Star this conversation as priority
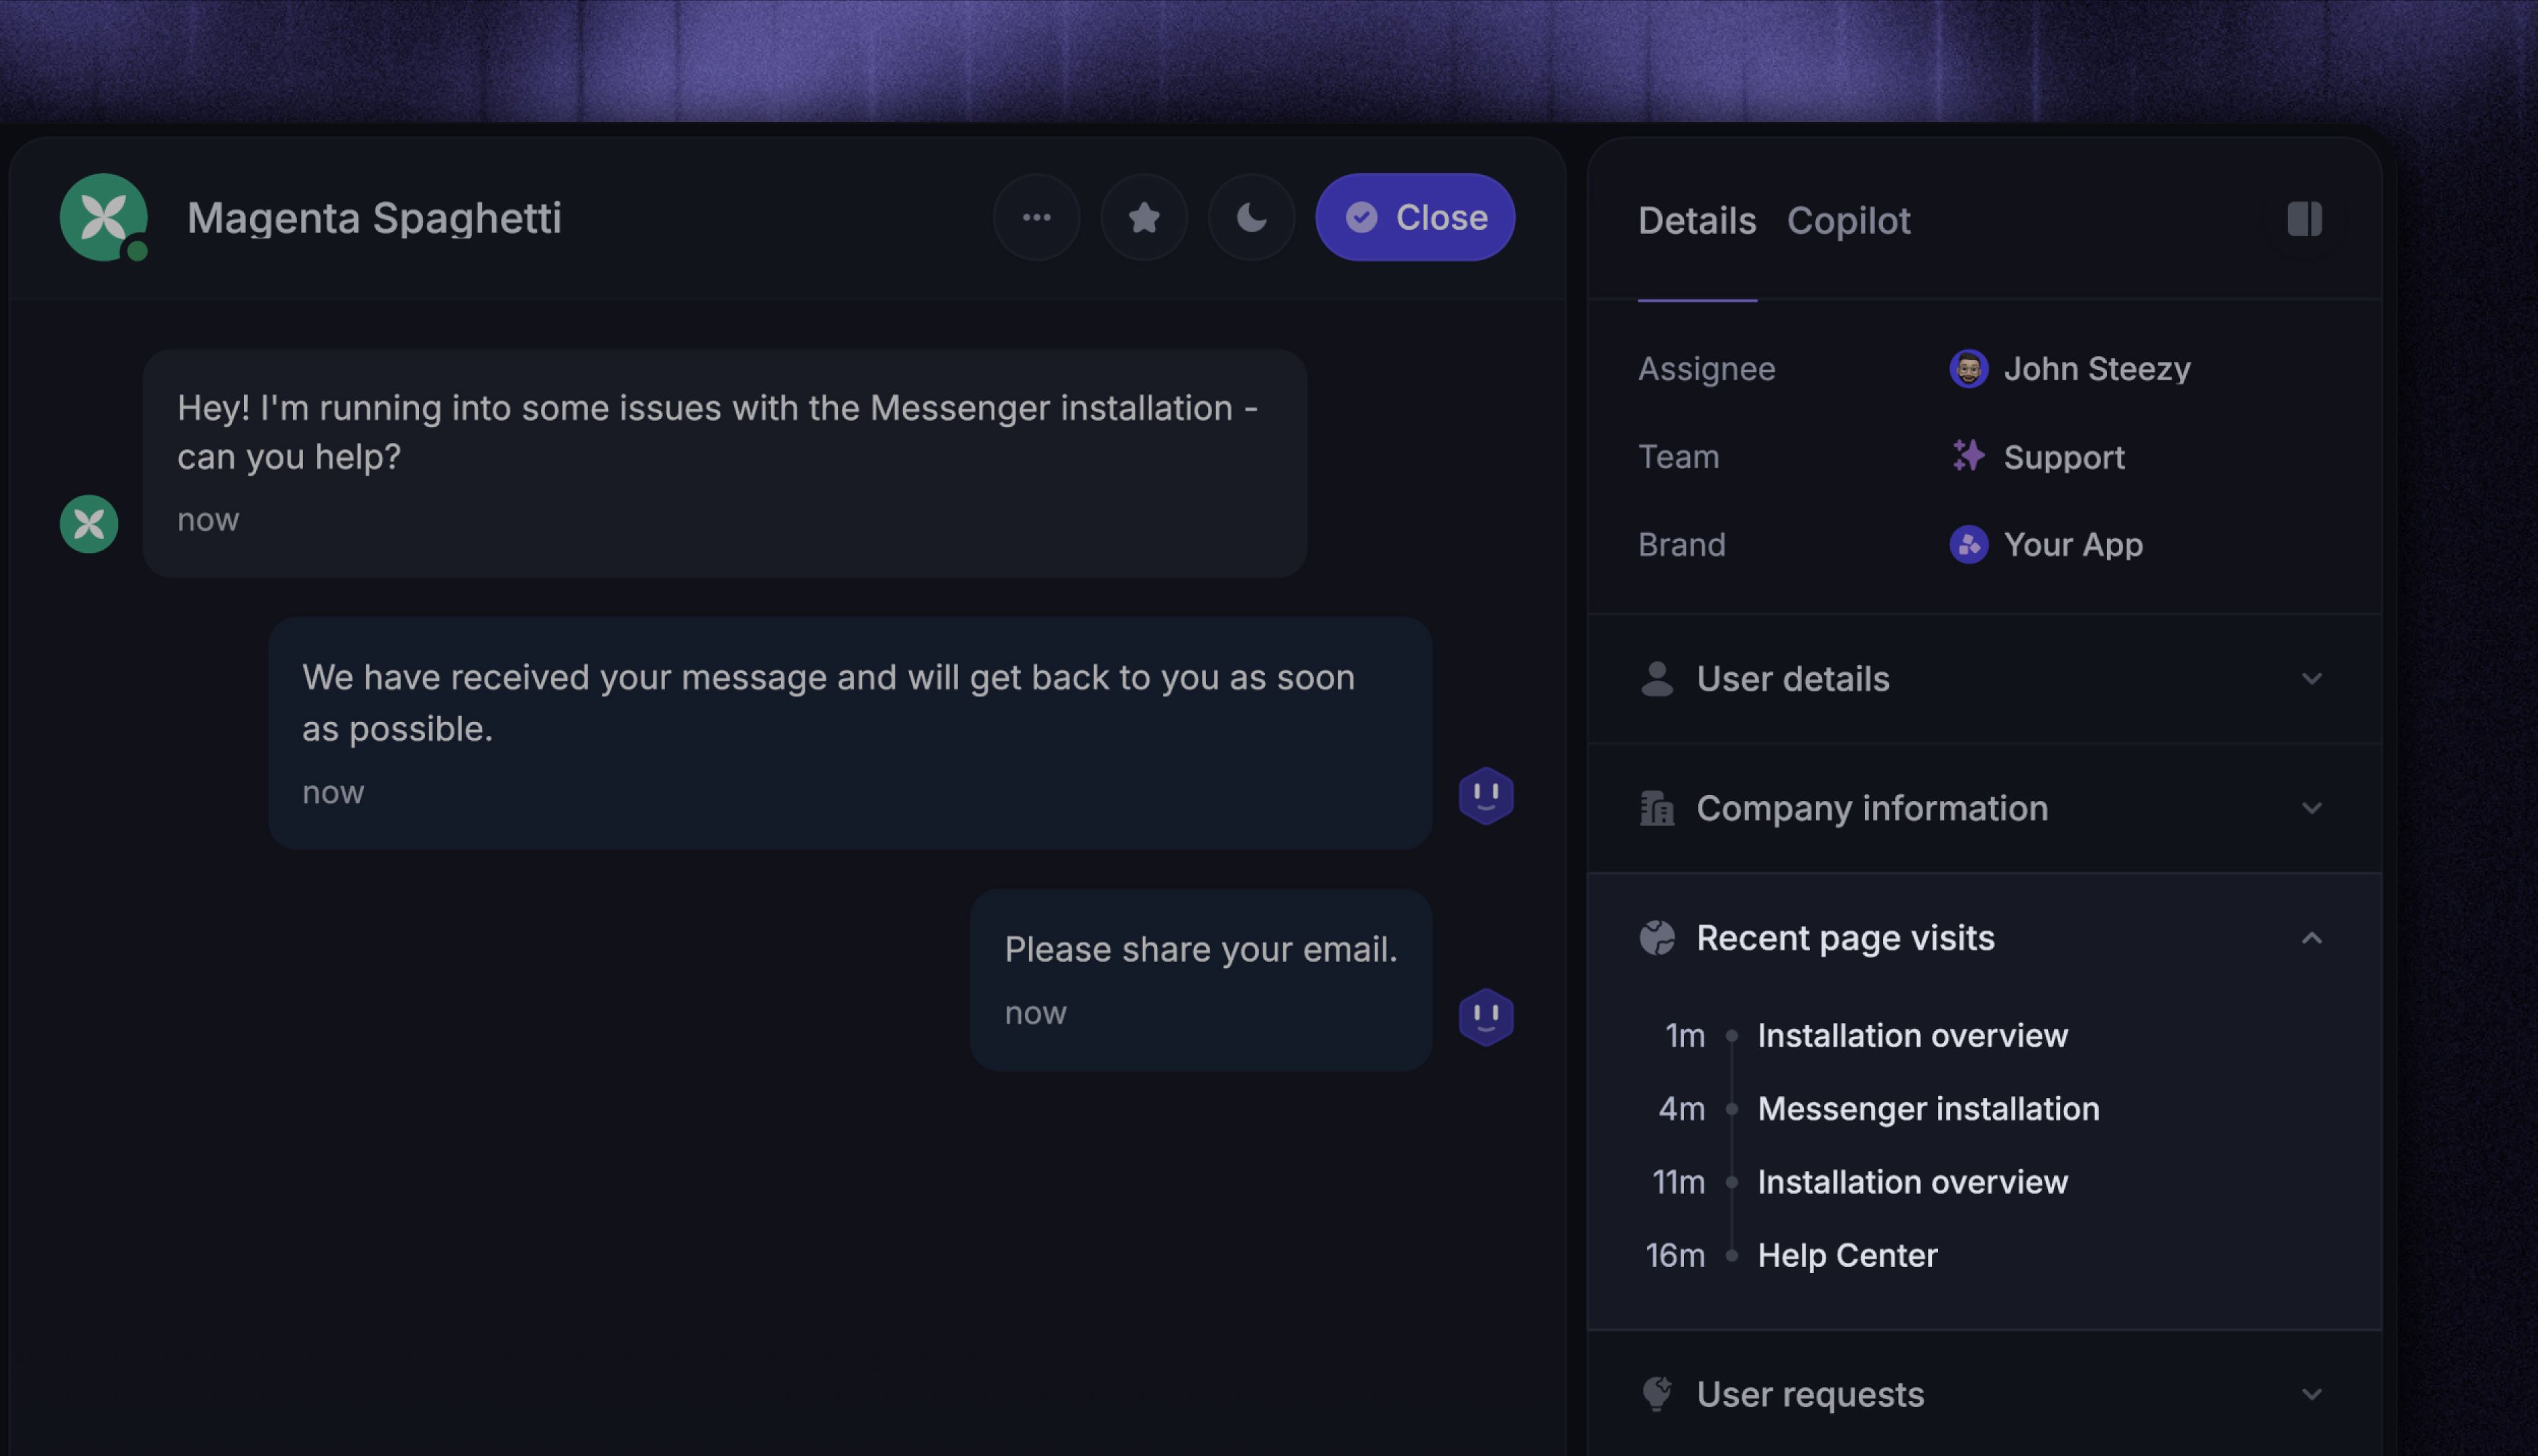The width and height of the screenshot is (2538, 1456). click(x=1144, y=217)
